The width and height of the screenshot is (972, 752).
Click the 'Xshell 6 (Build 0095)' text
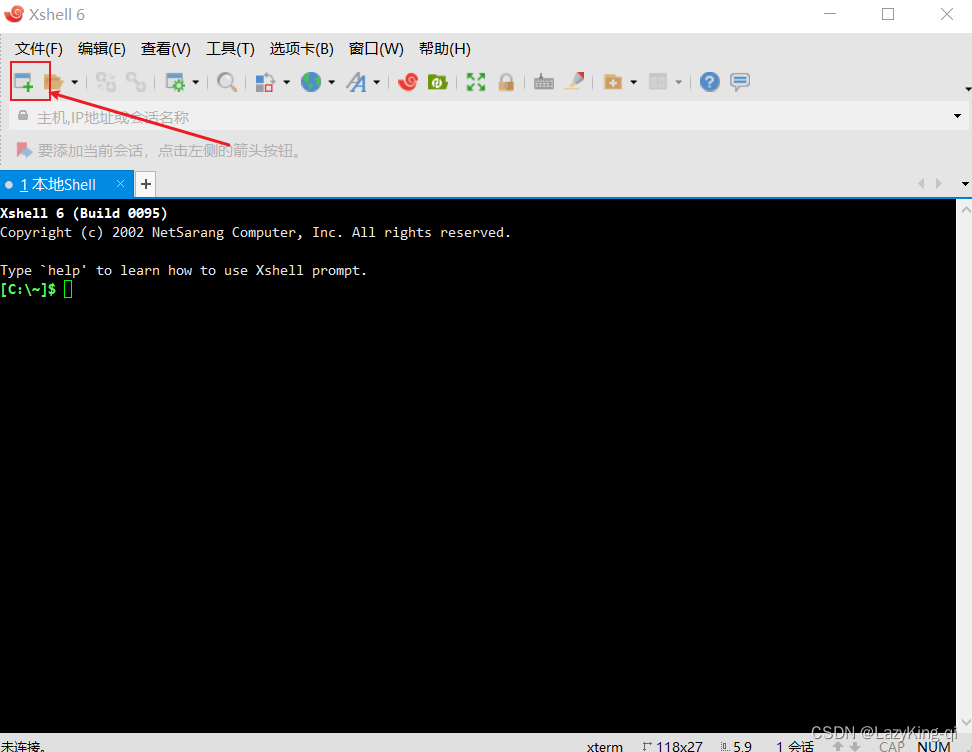tap(84, 213)
